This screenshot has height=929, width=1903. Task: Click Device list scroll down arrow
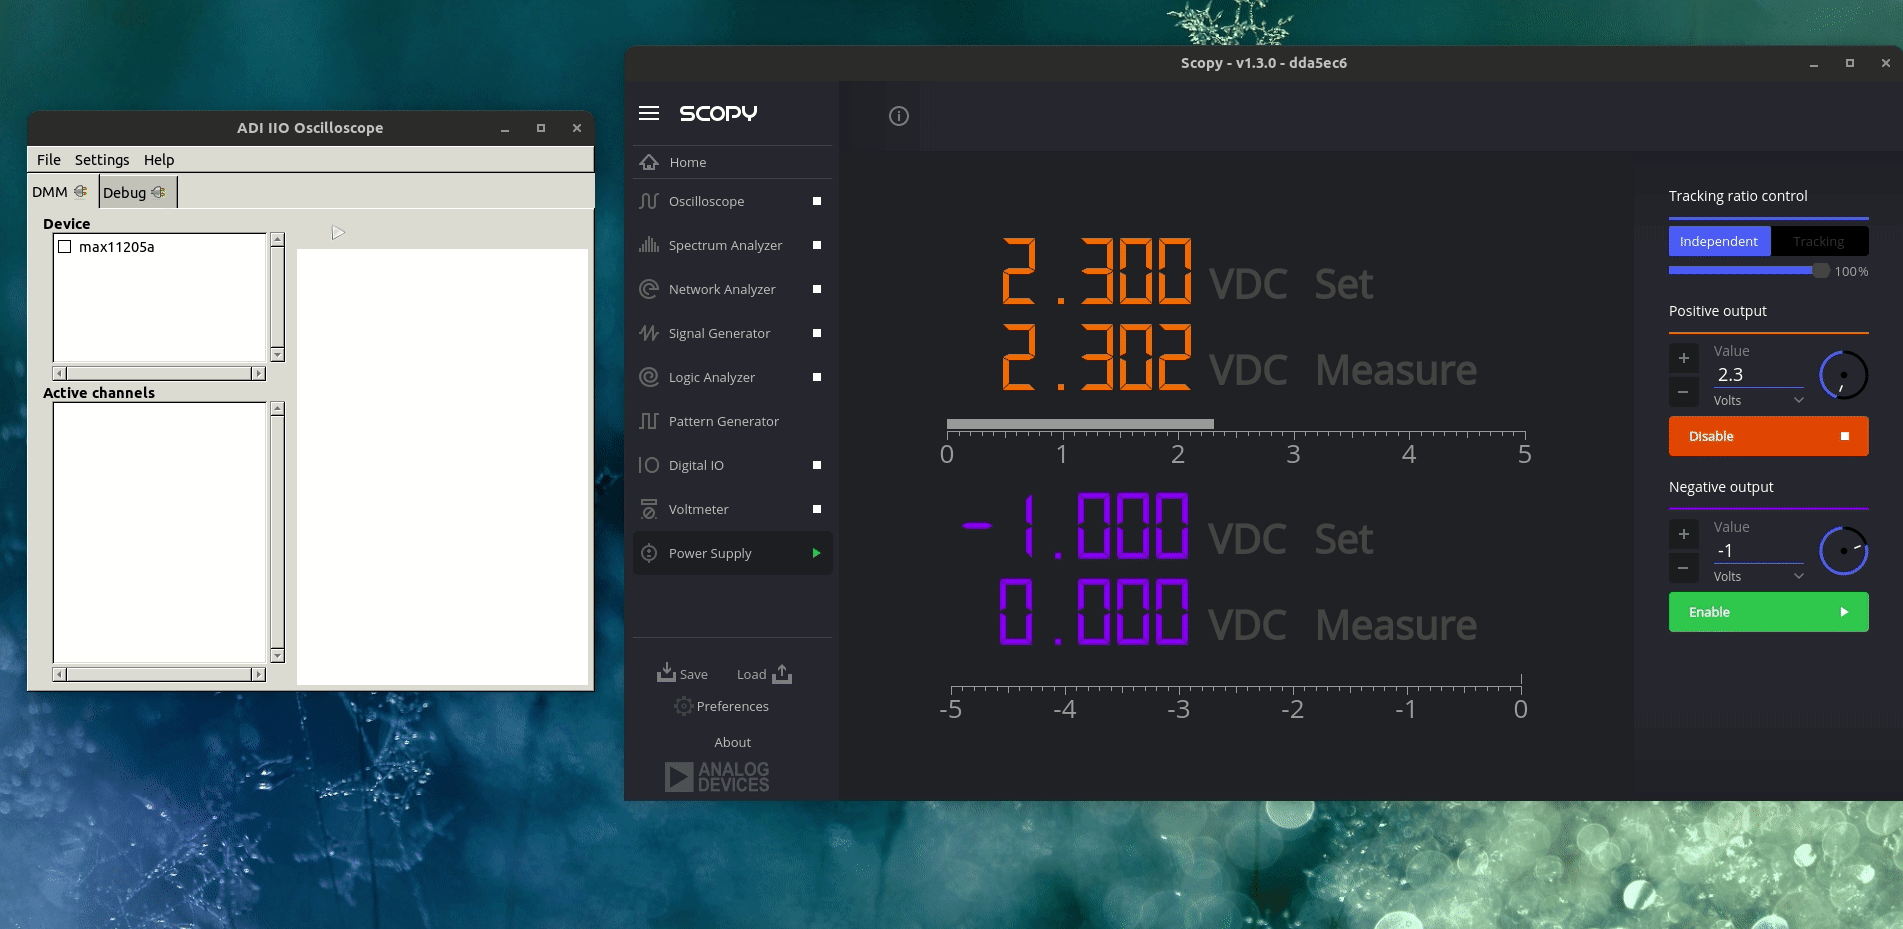277,355
